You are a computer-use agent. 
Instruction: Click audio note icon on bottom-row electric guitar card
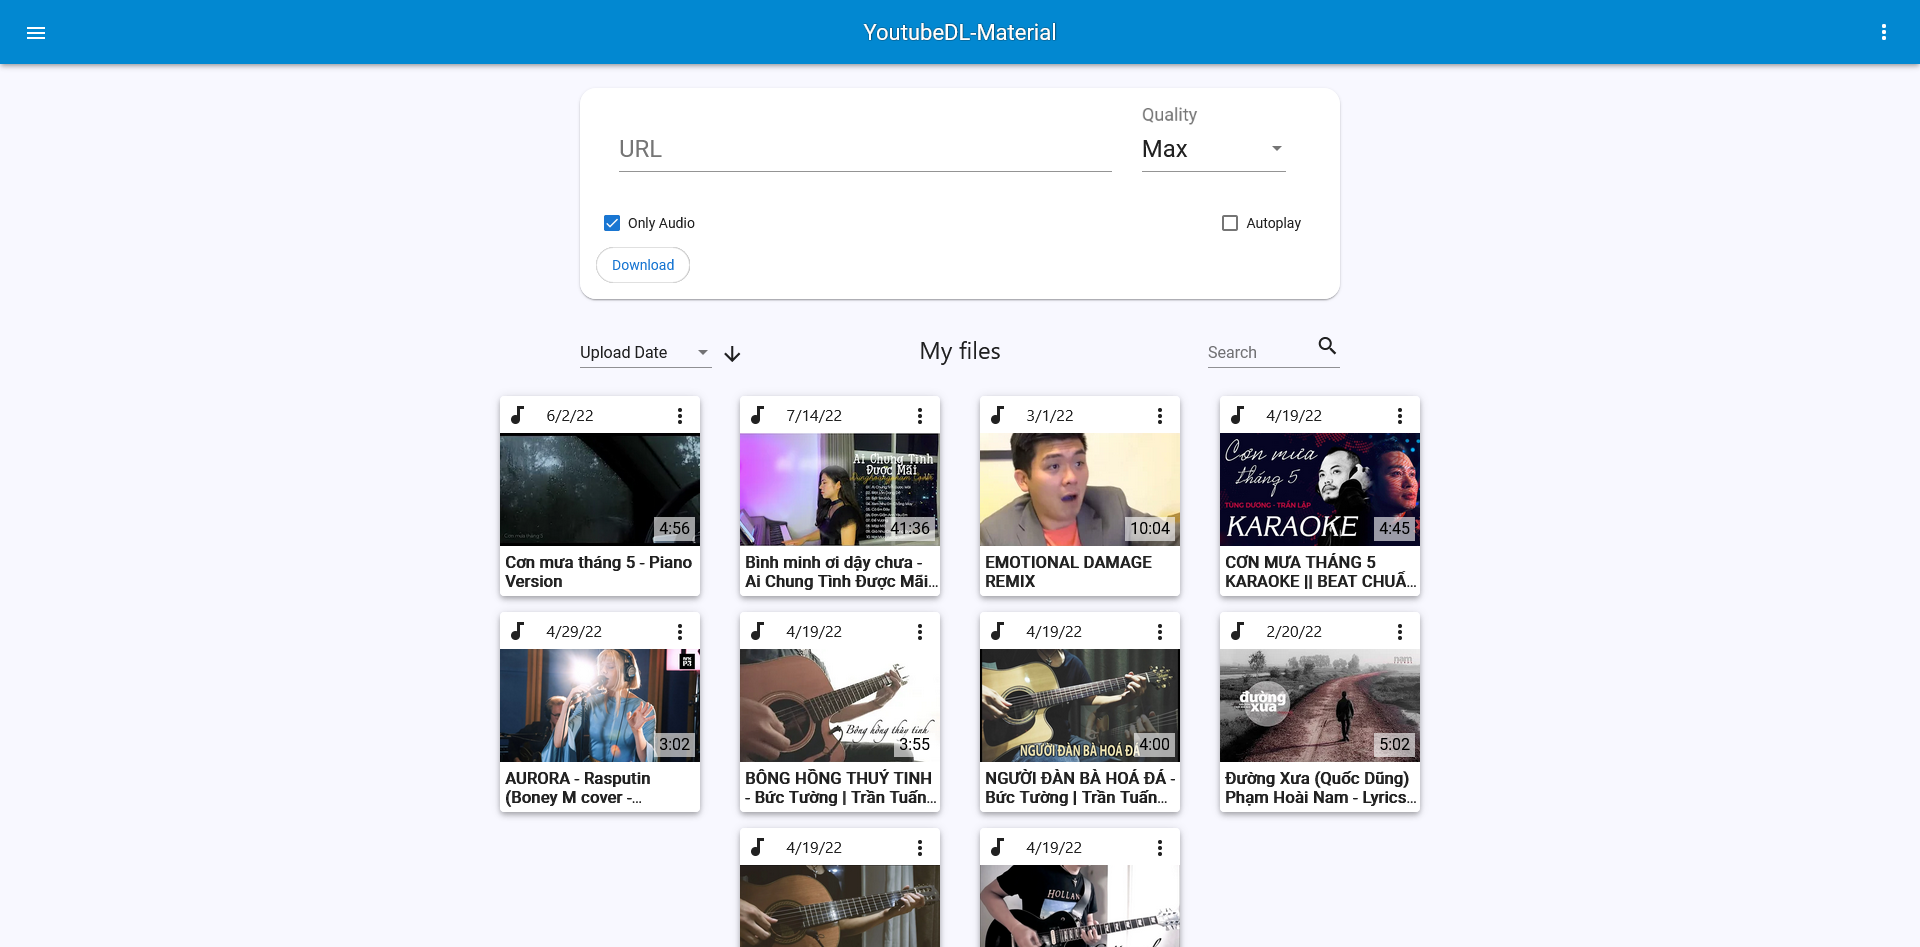pyautogui.click(x=998, y=847)
